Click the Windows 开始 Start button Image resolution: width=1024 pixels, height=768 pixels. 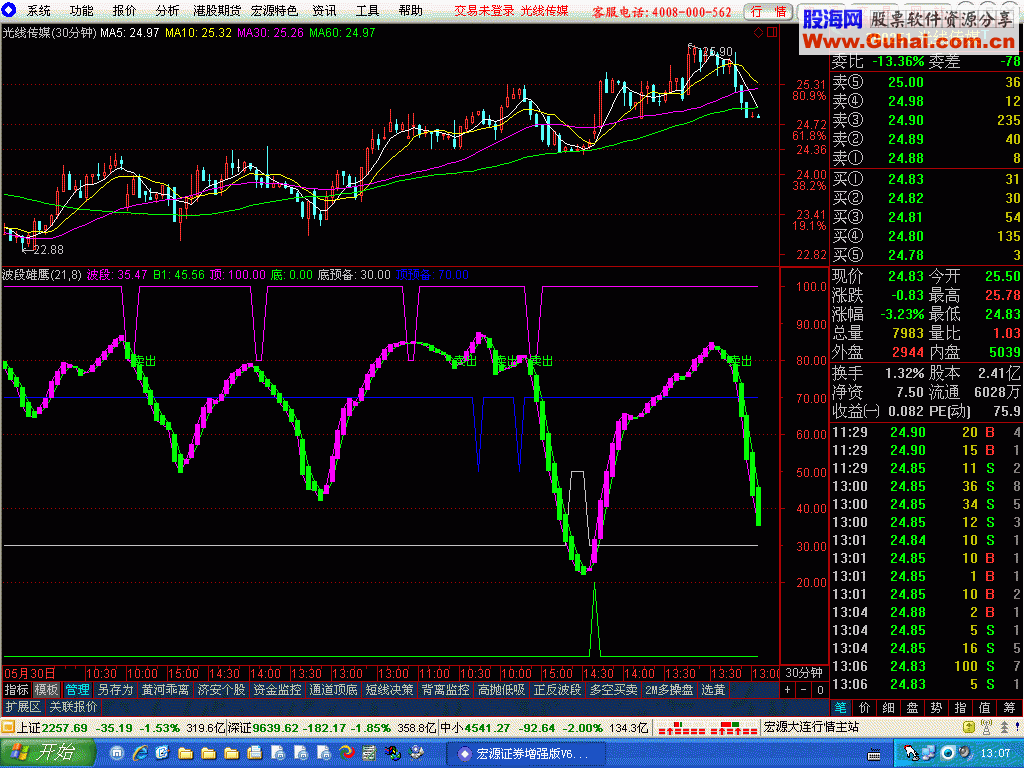tap(47, 753)
